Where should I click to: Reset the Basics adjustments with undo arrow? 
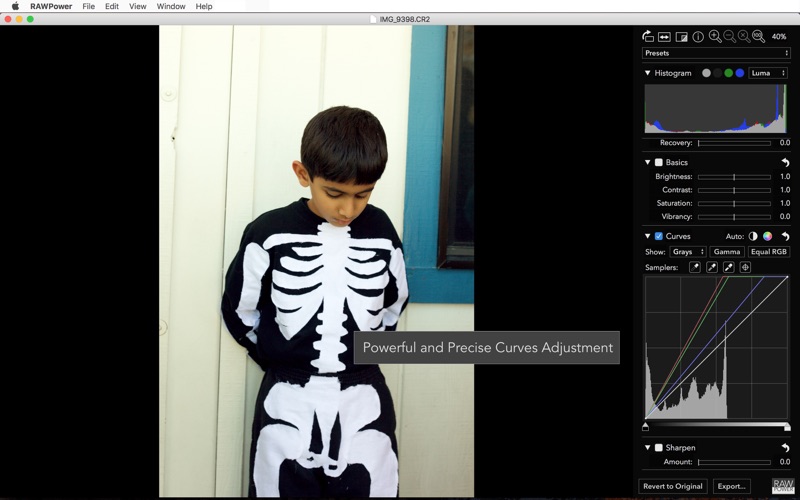(785, 162)
